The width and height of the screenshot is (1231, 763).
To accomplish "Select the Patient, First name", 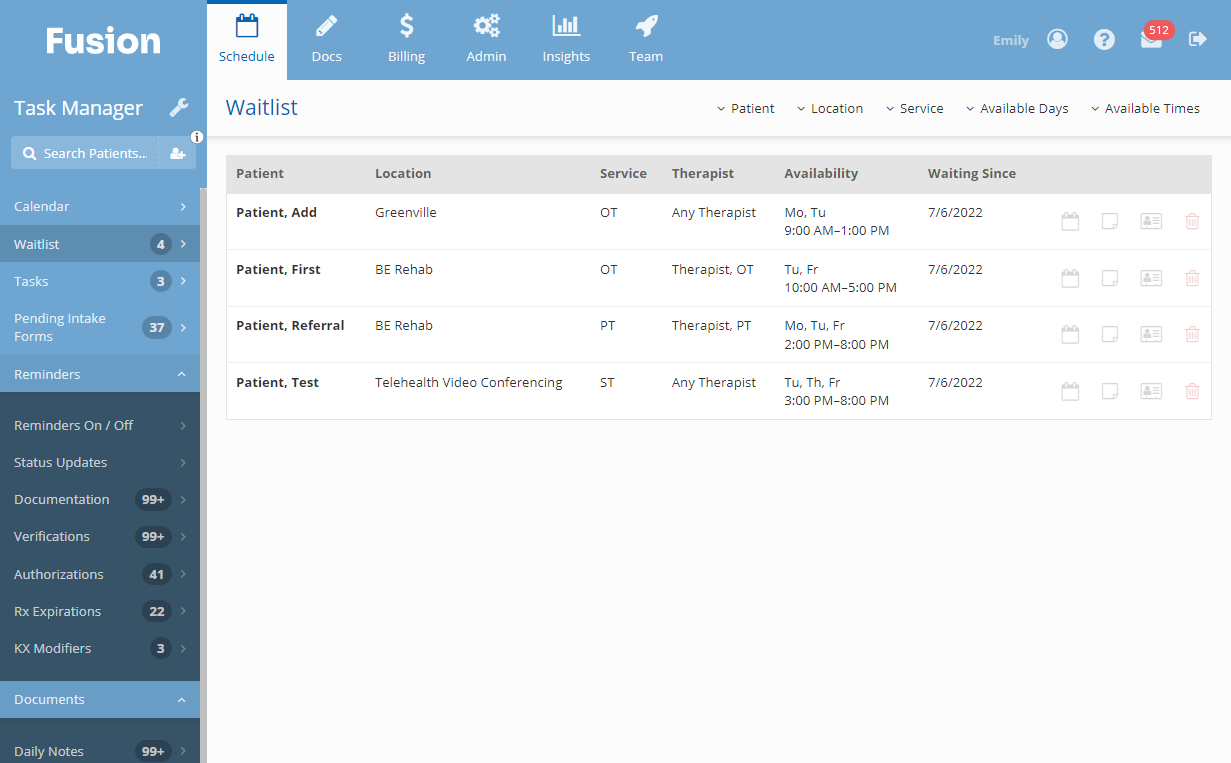I will click(278, 269).
